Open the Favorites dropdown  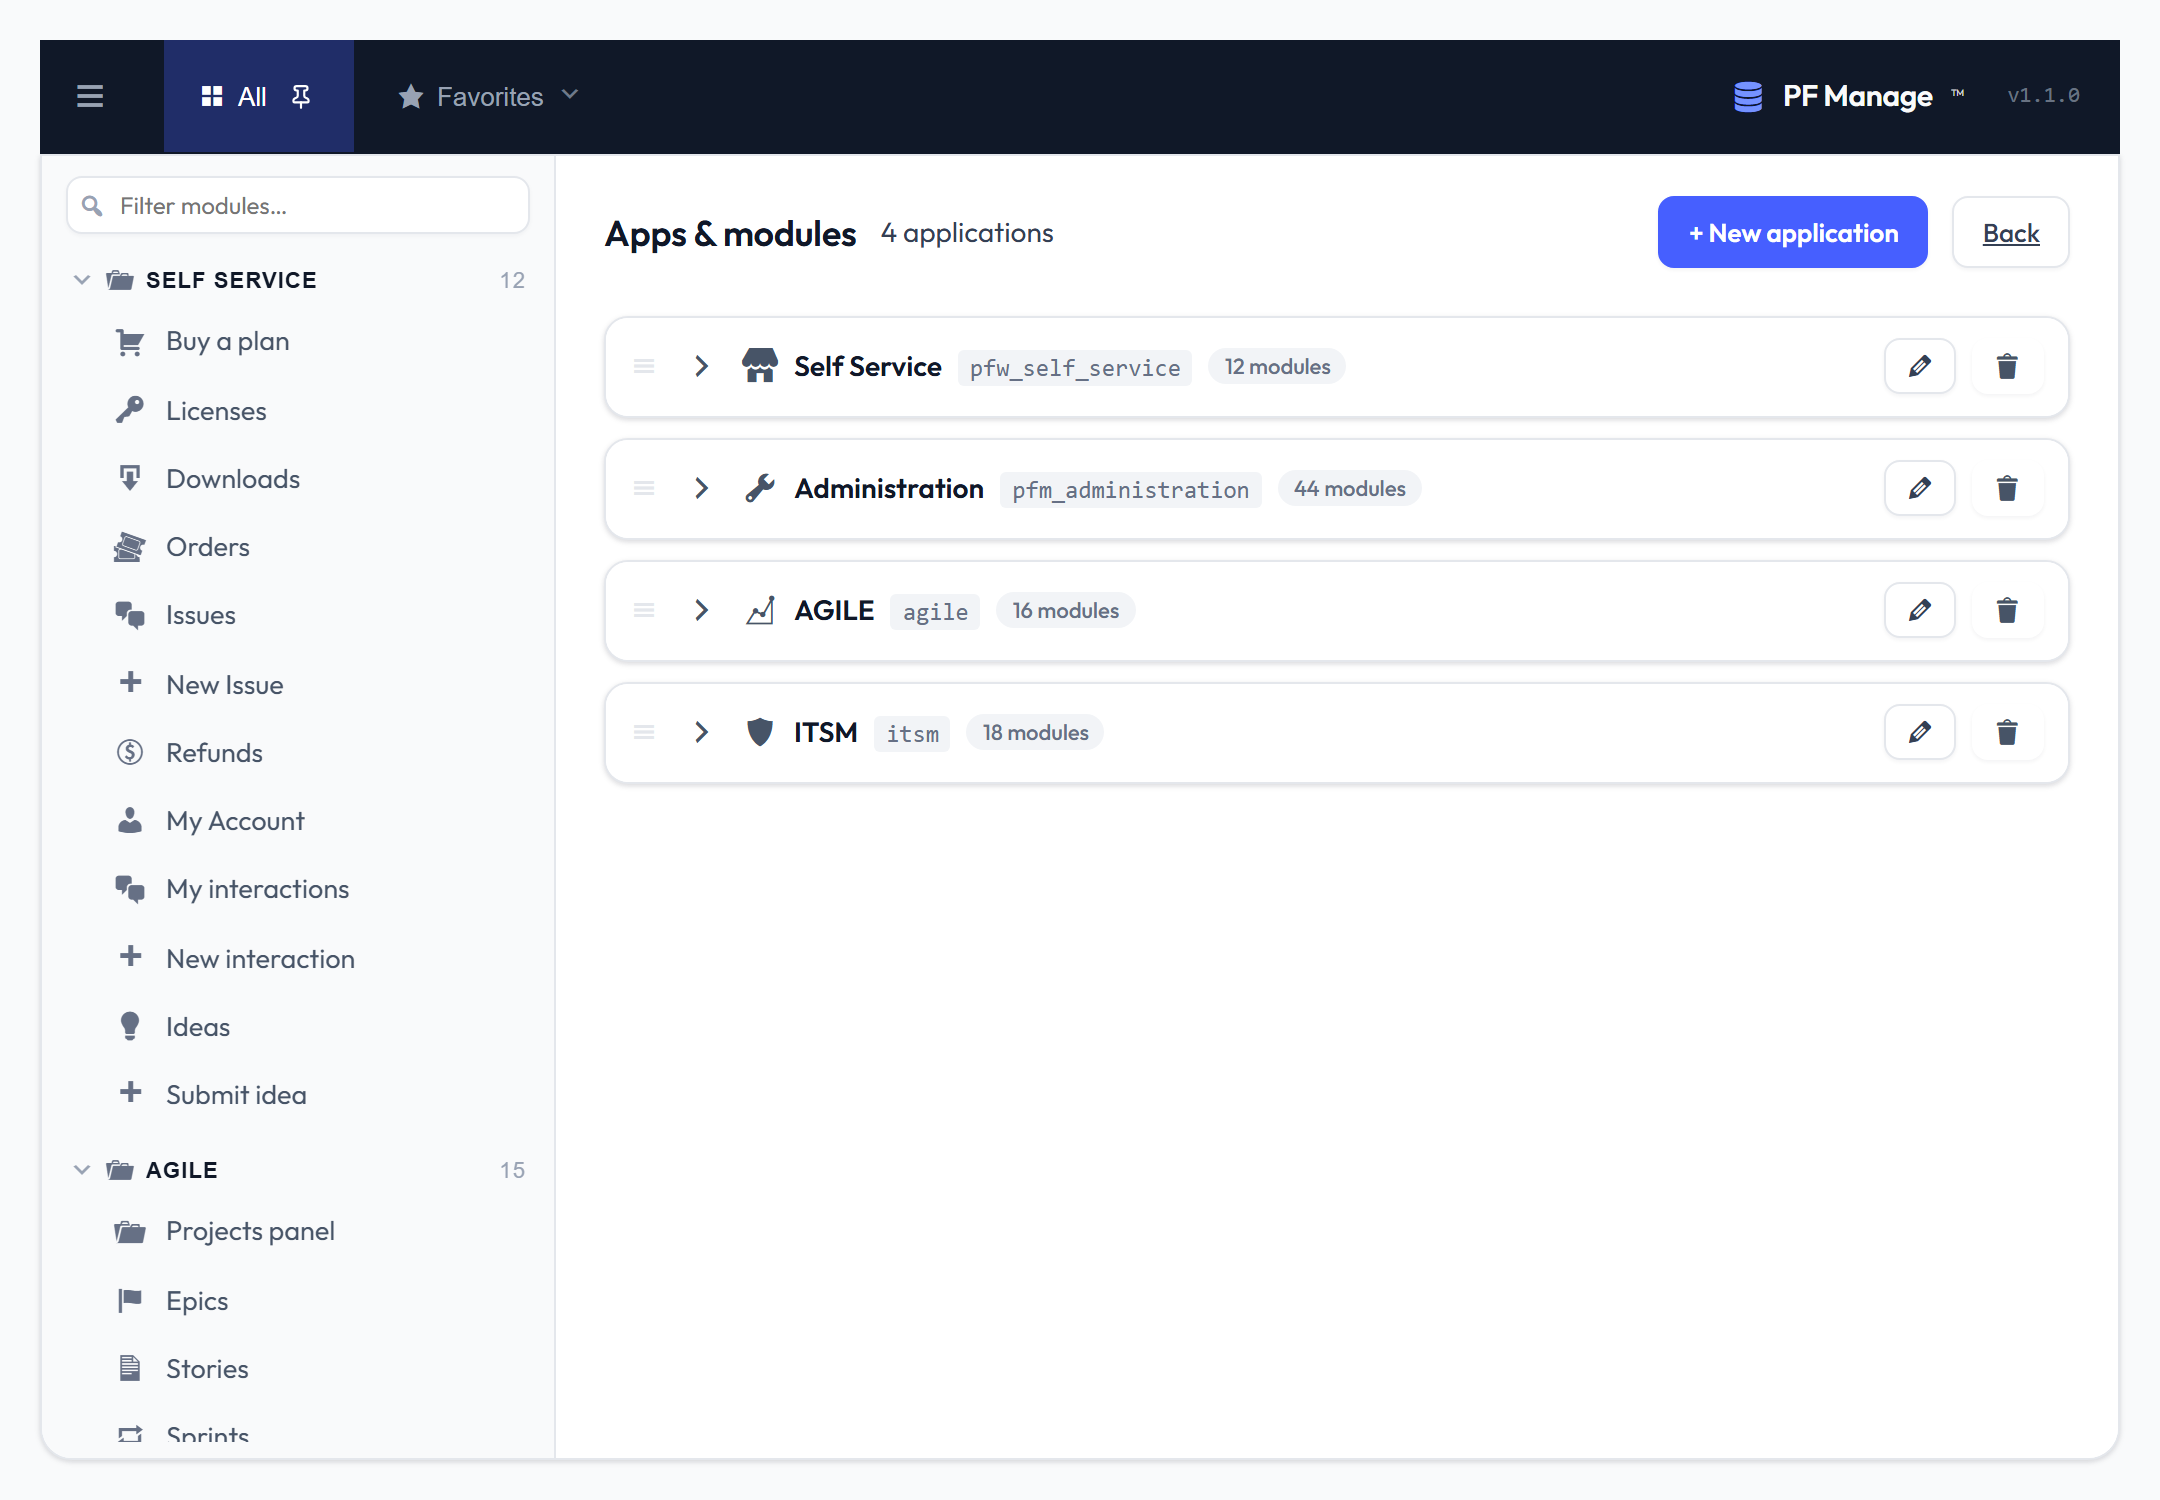[x=489, y=96]
